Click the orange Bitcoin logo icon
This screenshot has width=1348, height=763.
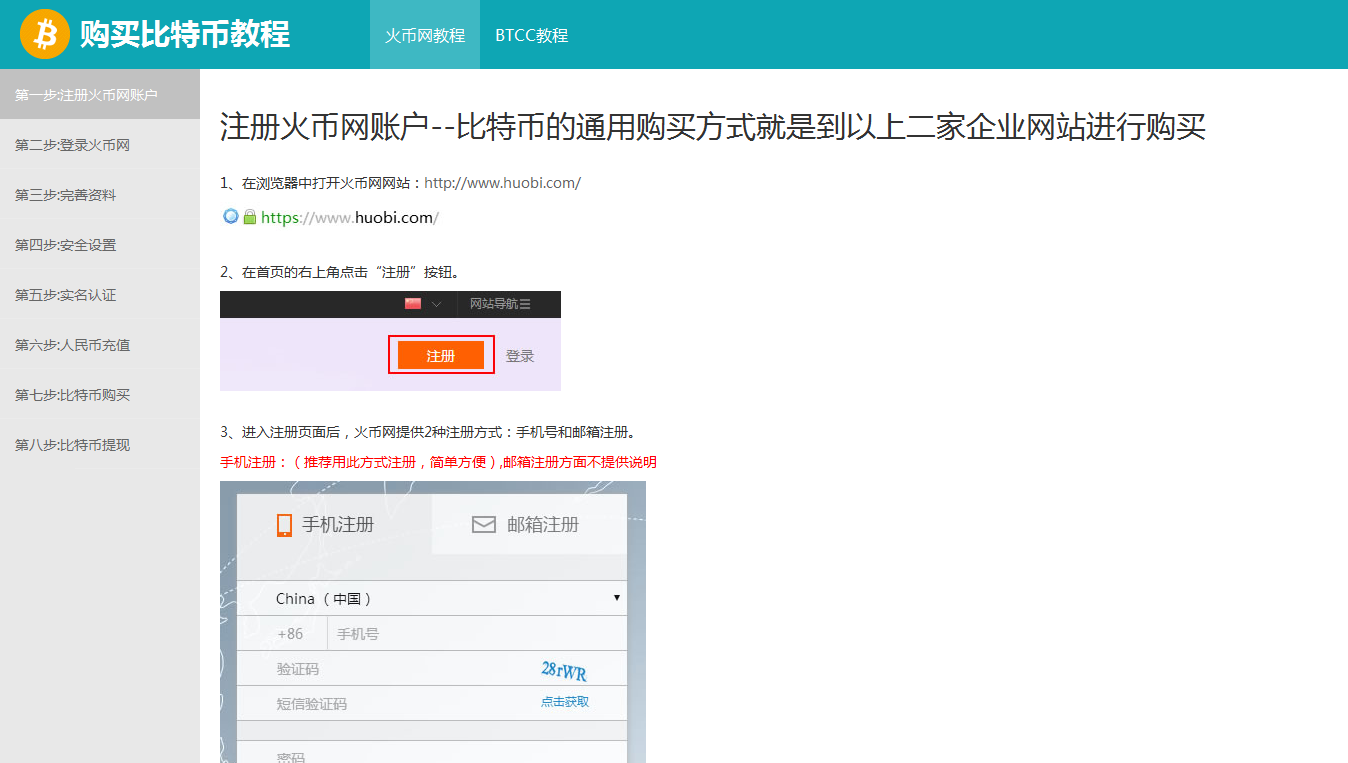[x=45, y=35]
